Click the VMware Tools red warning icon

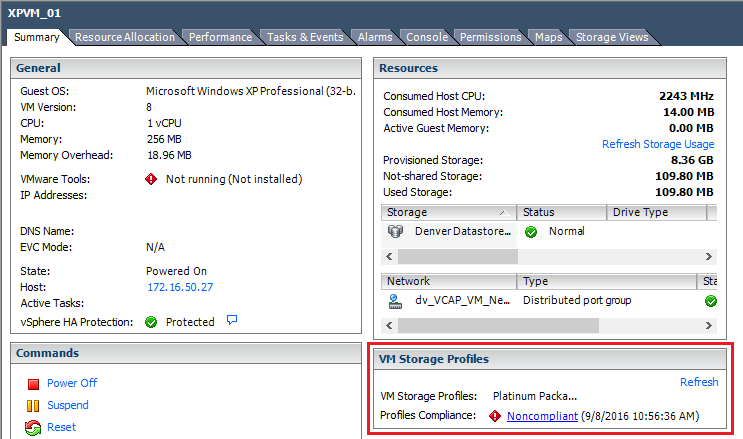pos(151,179)
